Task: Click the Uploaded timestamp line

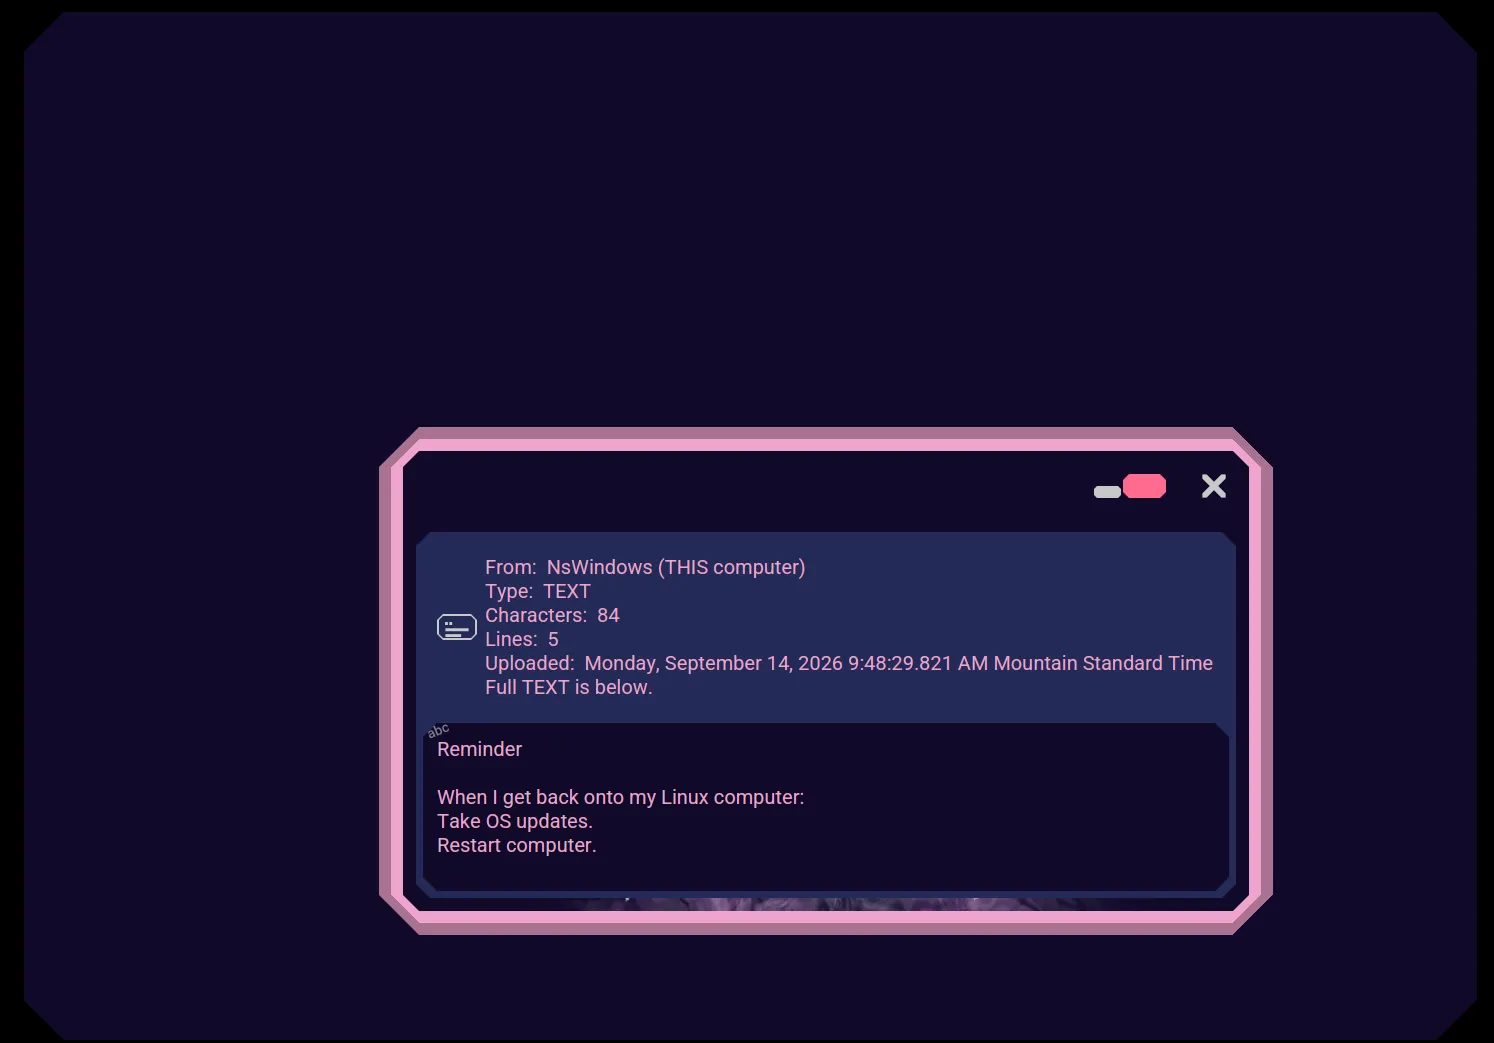Action: pyautogui.click(x=849, y=663)
